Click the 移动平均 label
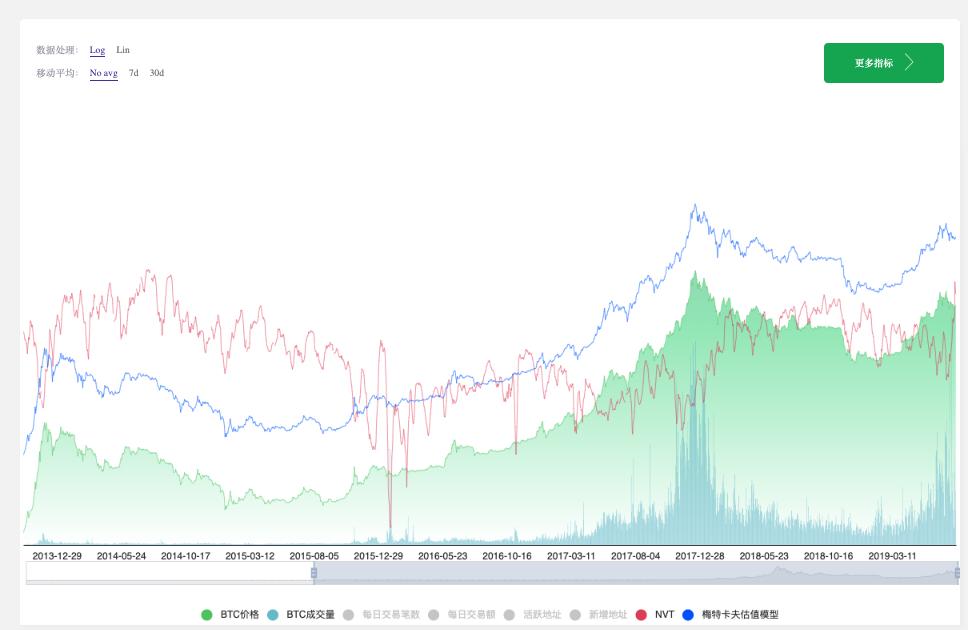The height and width of the screenshot is (630, 968). [x=57, y=73]
